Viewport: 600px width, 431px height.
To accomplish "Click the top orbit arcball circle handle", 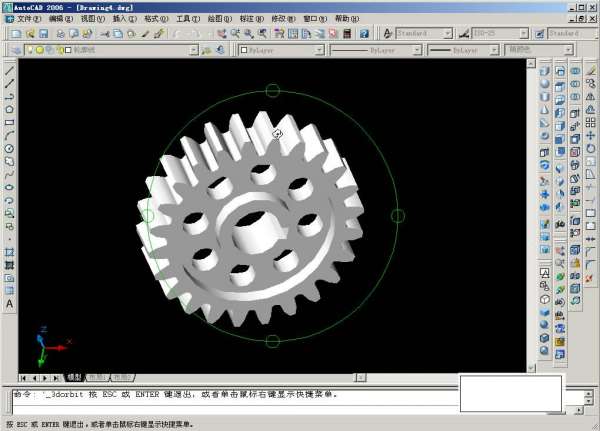I will click(x=273, y=91).
